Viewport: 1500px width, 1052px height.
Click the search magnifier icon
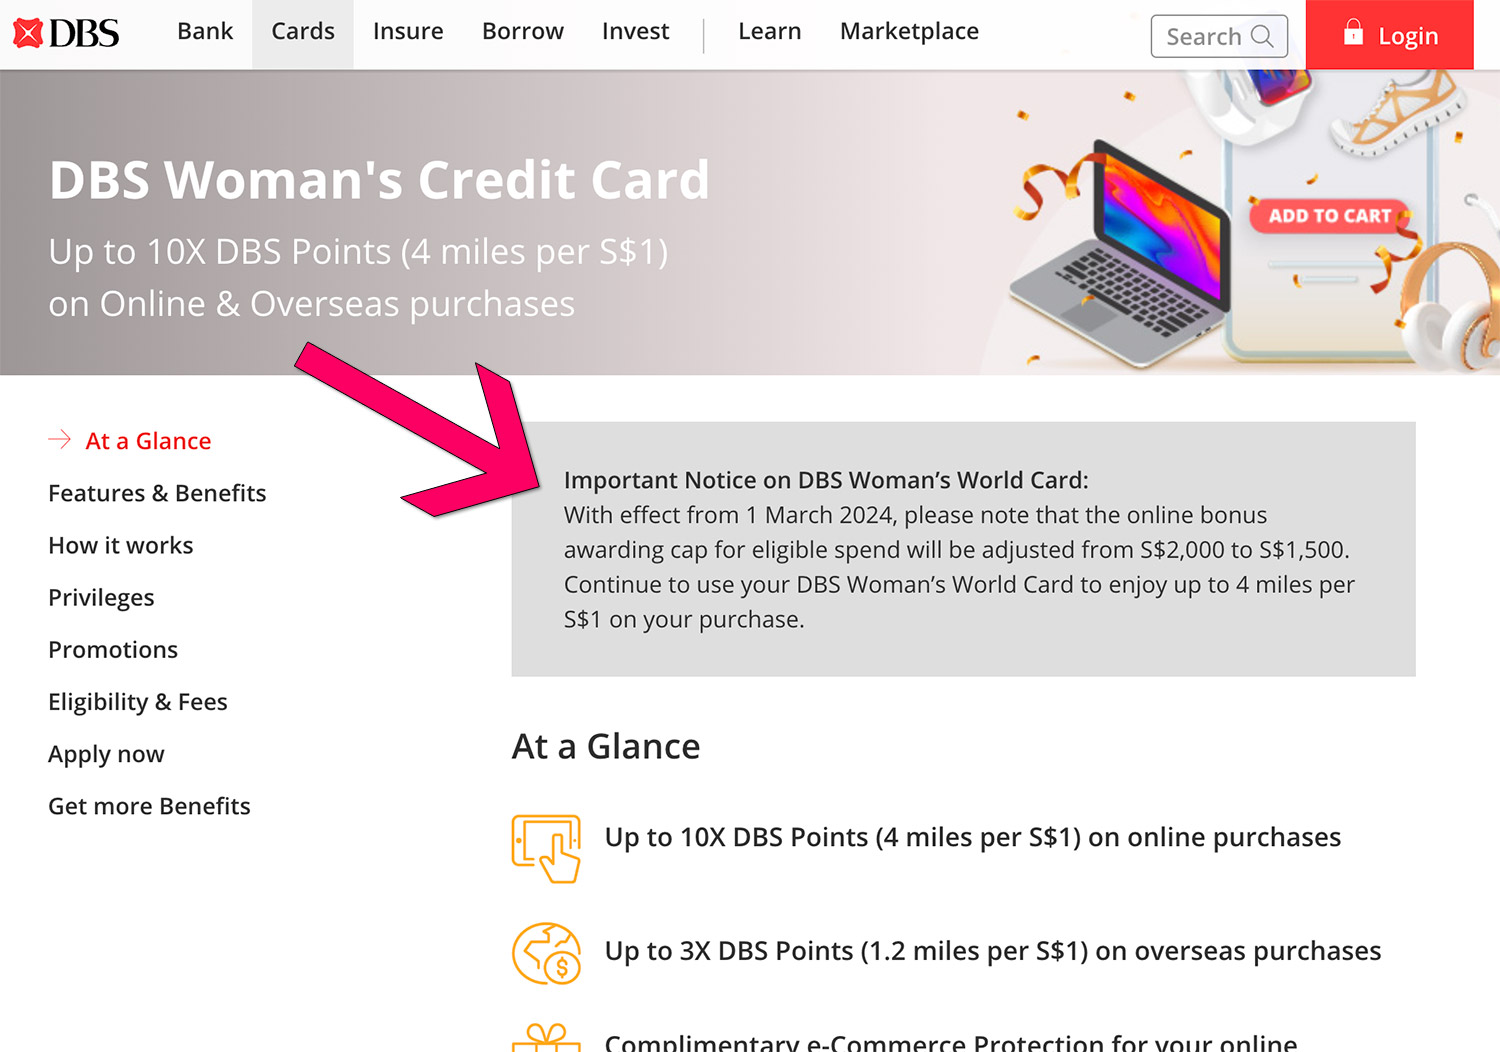[1262, 37]
